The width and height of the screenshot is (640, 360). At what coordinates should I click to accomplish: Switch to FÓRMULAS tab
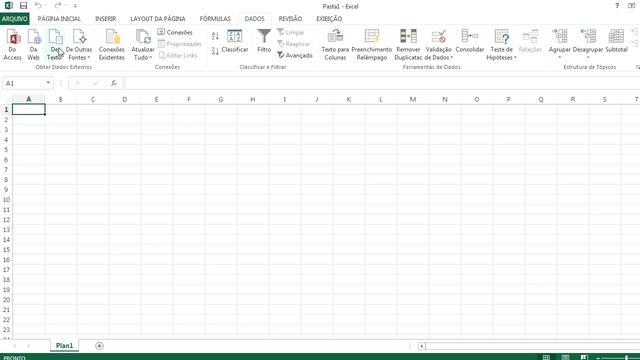[x=215, y=19]
